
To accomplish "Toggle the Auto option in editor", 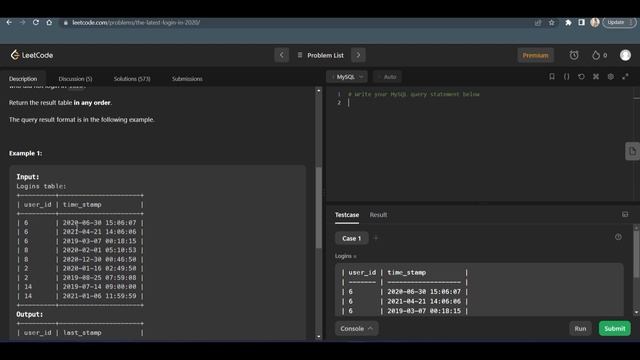I will (x=387, y=77).
